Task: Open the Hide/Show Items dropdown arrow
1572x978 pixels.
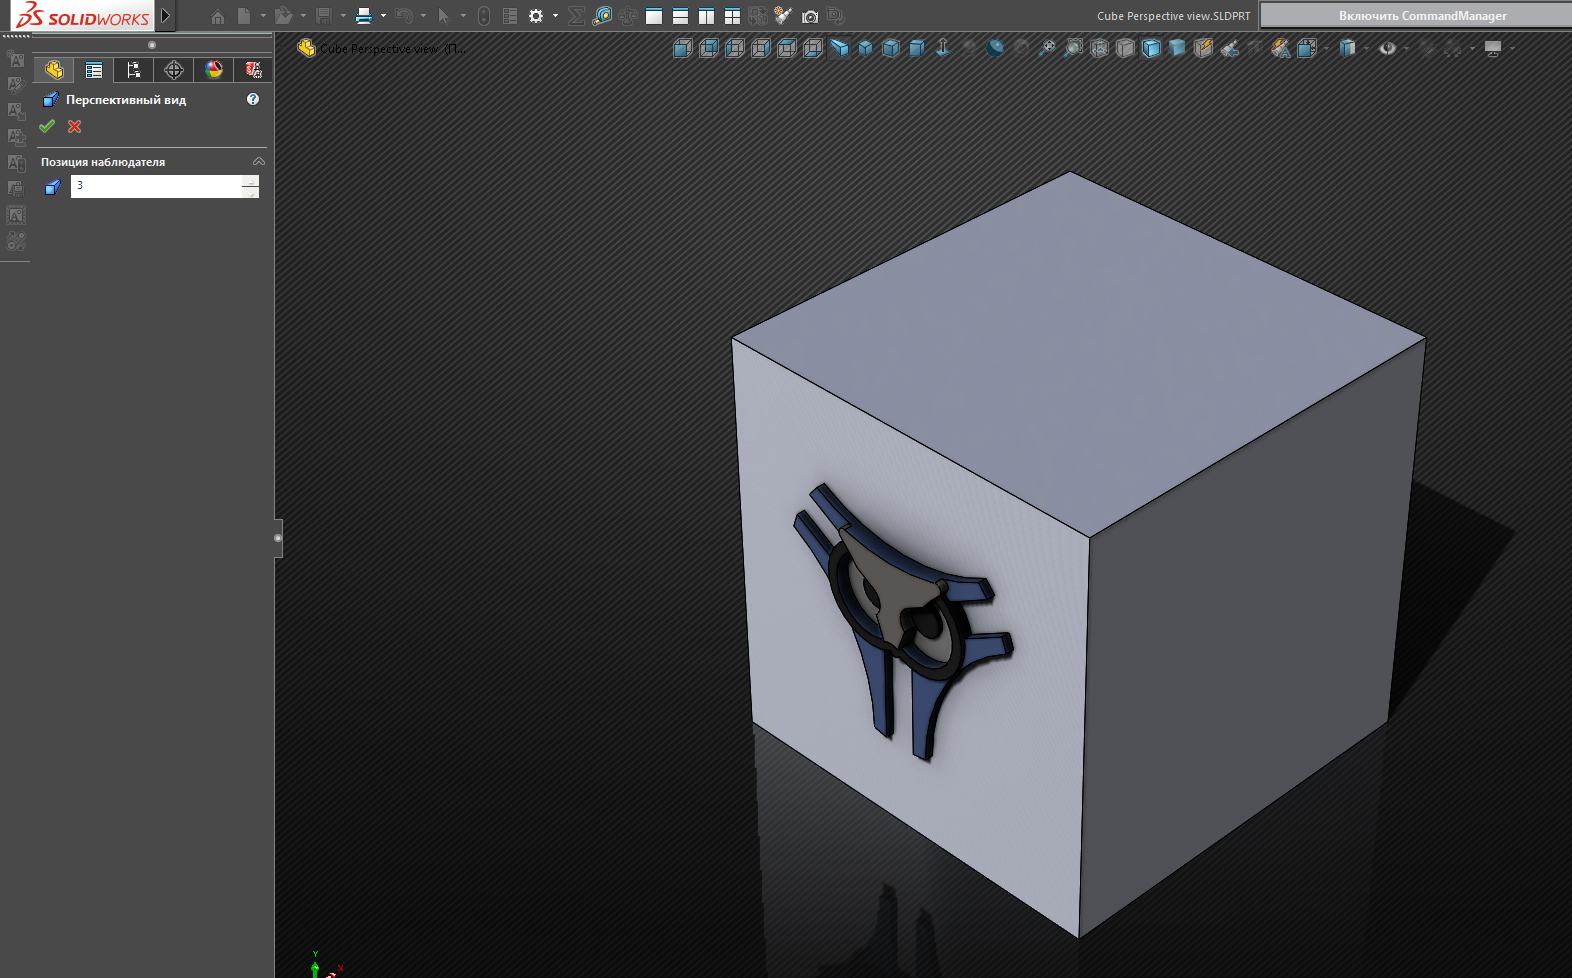Action: pyautogui.click(x=1406, y=48)
